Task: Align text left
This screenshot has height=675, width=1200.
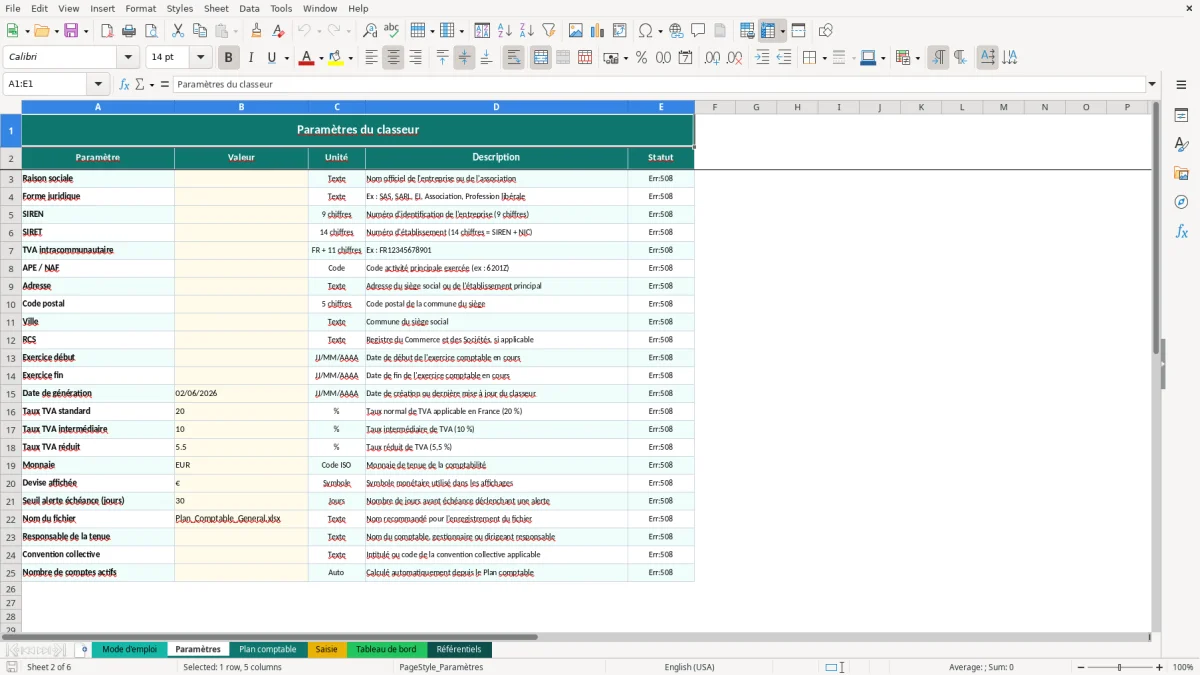Action: pyautogui.click(x=372, y=58)
